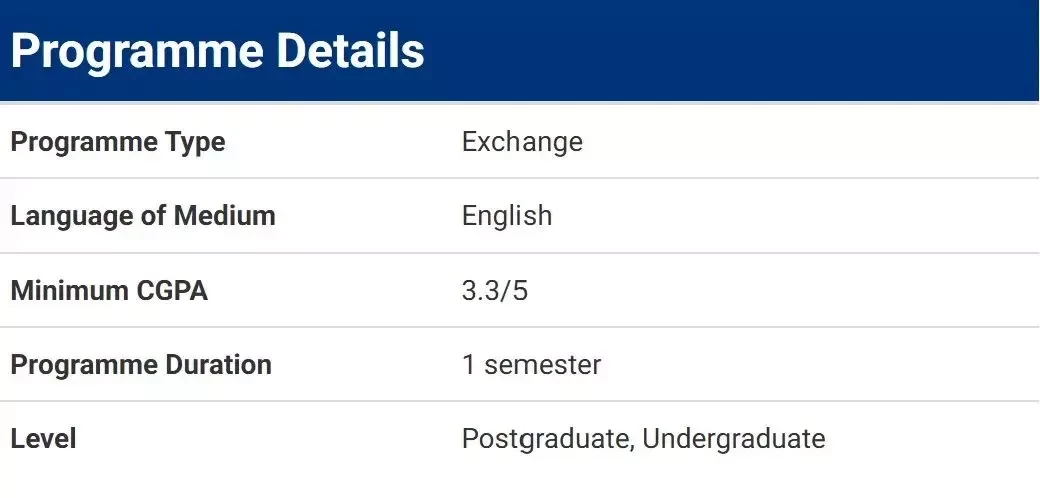The image size is (1040, 498).
Task: Click the word Medium in the table
Action: tap(225, 216)
